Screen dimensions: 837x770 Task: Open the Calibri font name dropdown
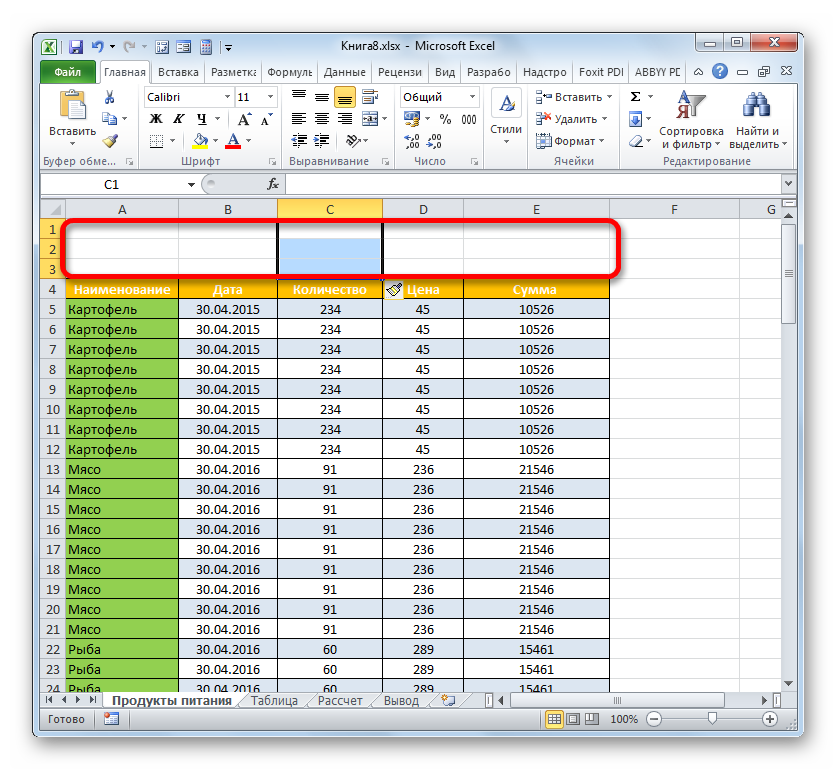pyautogui.click(x=227, y=97)
